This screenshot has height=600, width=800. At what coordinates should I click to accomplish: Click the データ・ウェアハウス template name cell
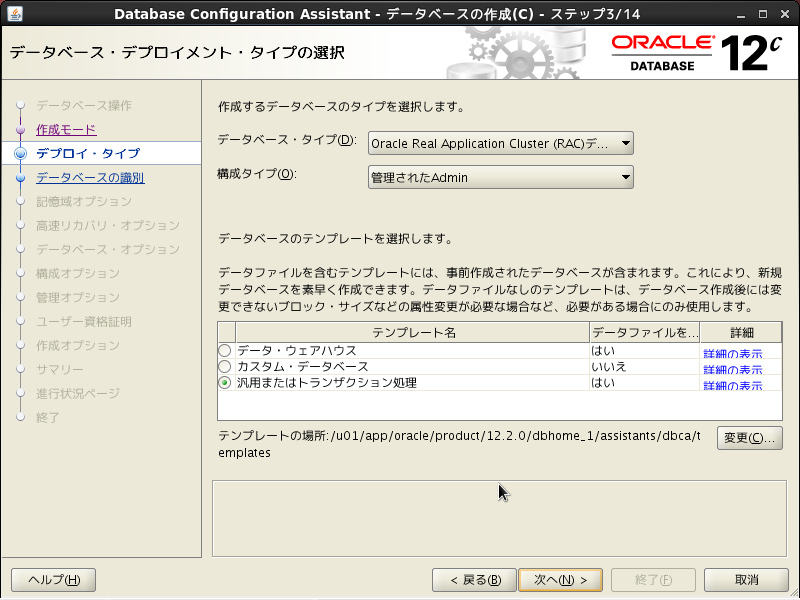[412, 351]
